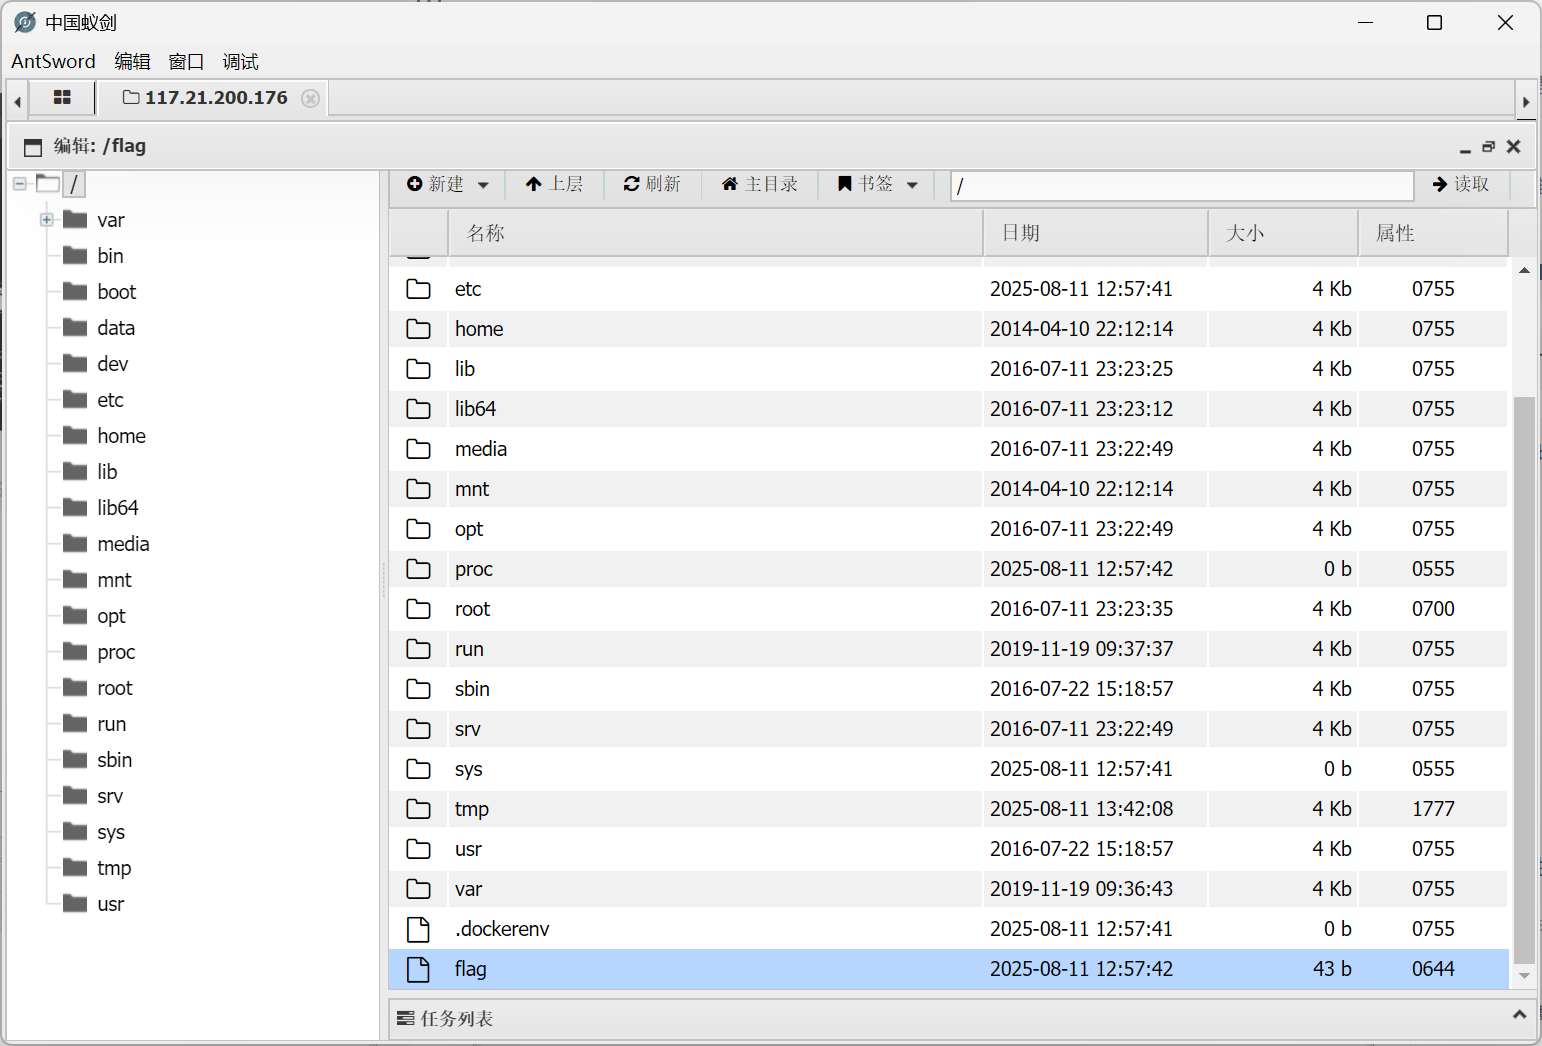This screenshot has width=1542, height=1046.
Task: Click the lib folder icon in list
Action: point(418,369)
